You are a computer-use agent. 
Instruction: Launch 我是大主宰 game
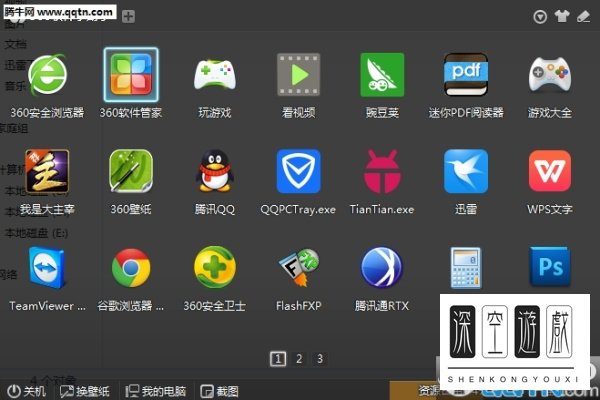(x=47, y=171)
